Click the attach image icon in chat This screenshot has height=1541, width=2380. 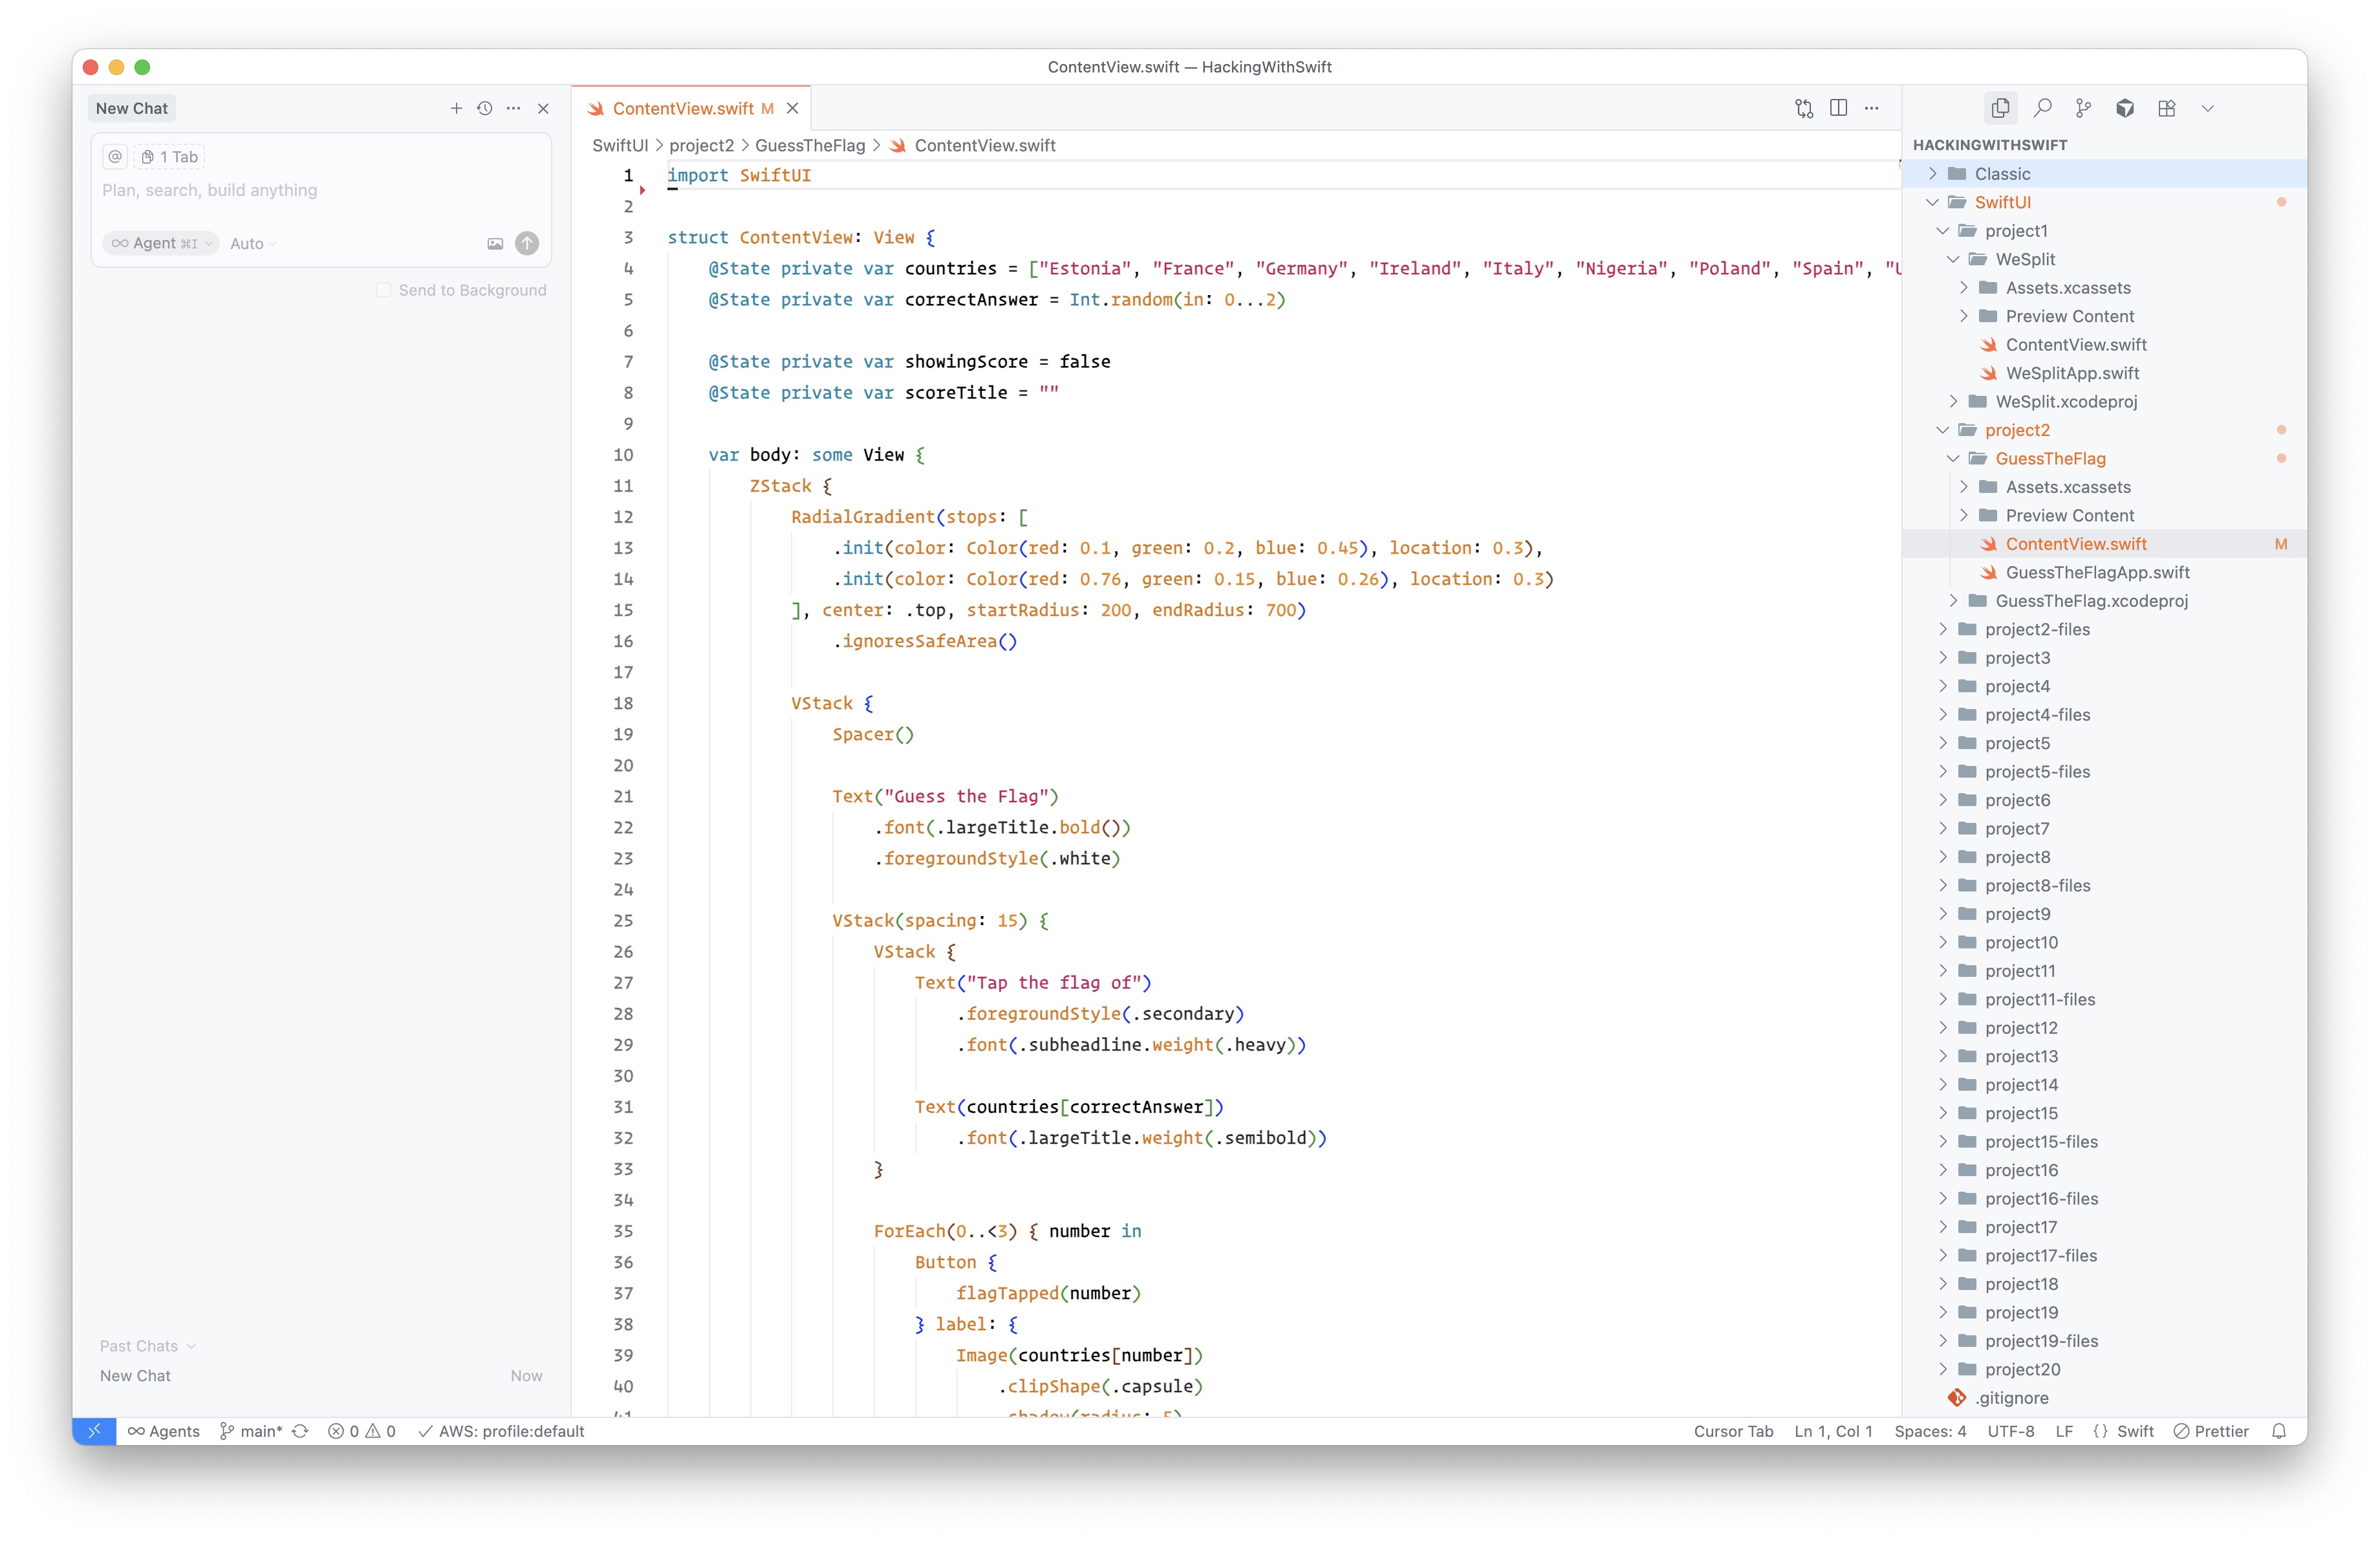tap(495, 243)
